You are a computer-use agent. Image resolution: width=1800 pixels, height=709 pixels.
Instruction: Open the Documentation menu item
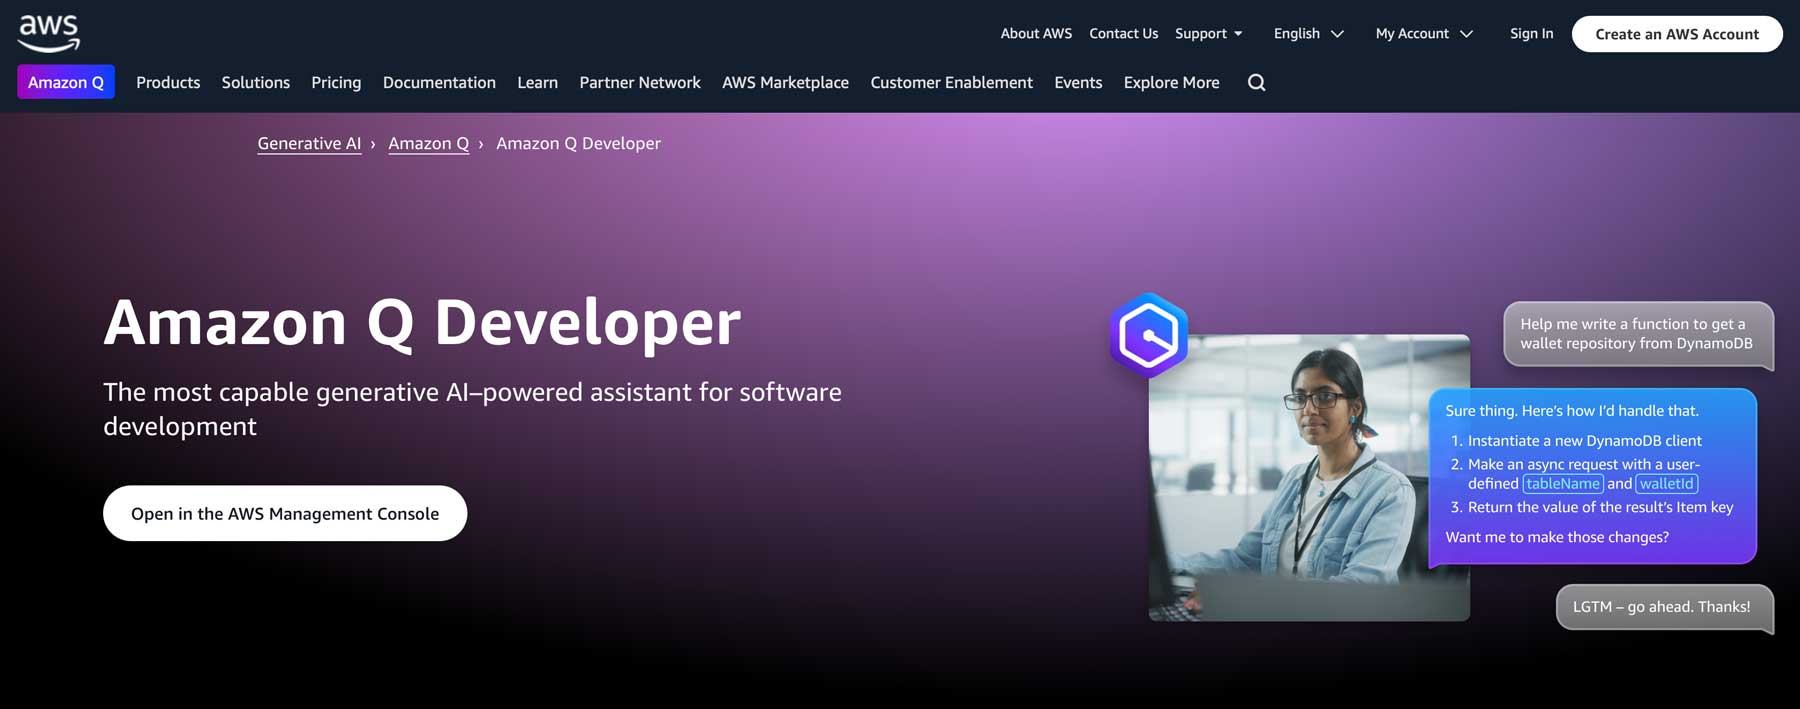439,82
